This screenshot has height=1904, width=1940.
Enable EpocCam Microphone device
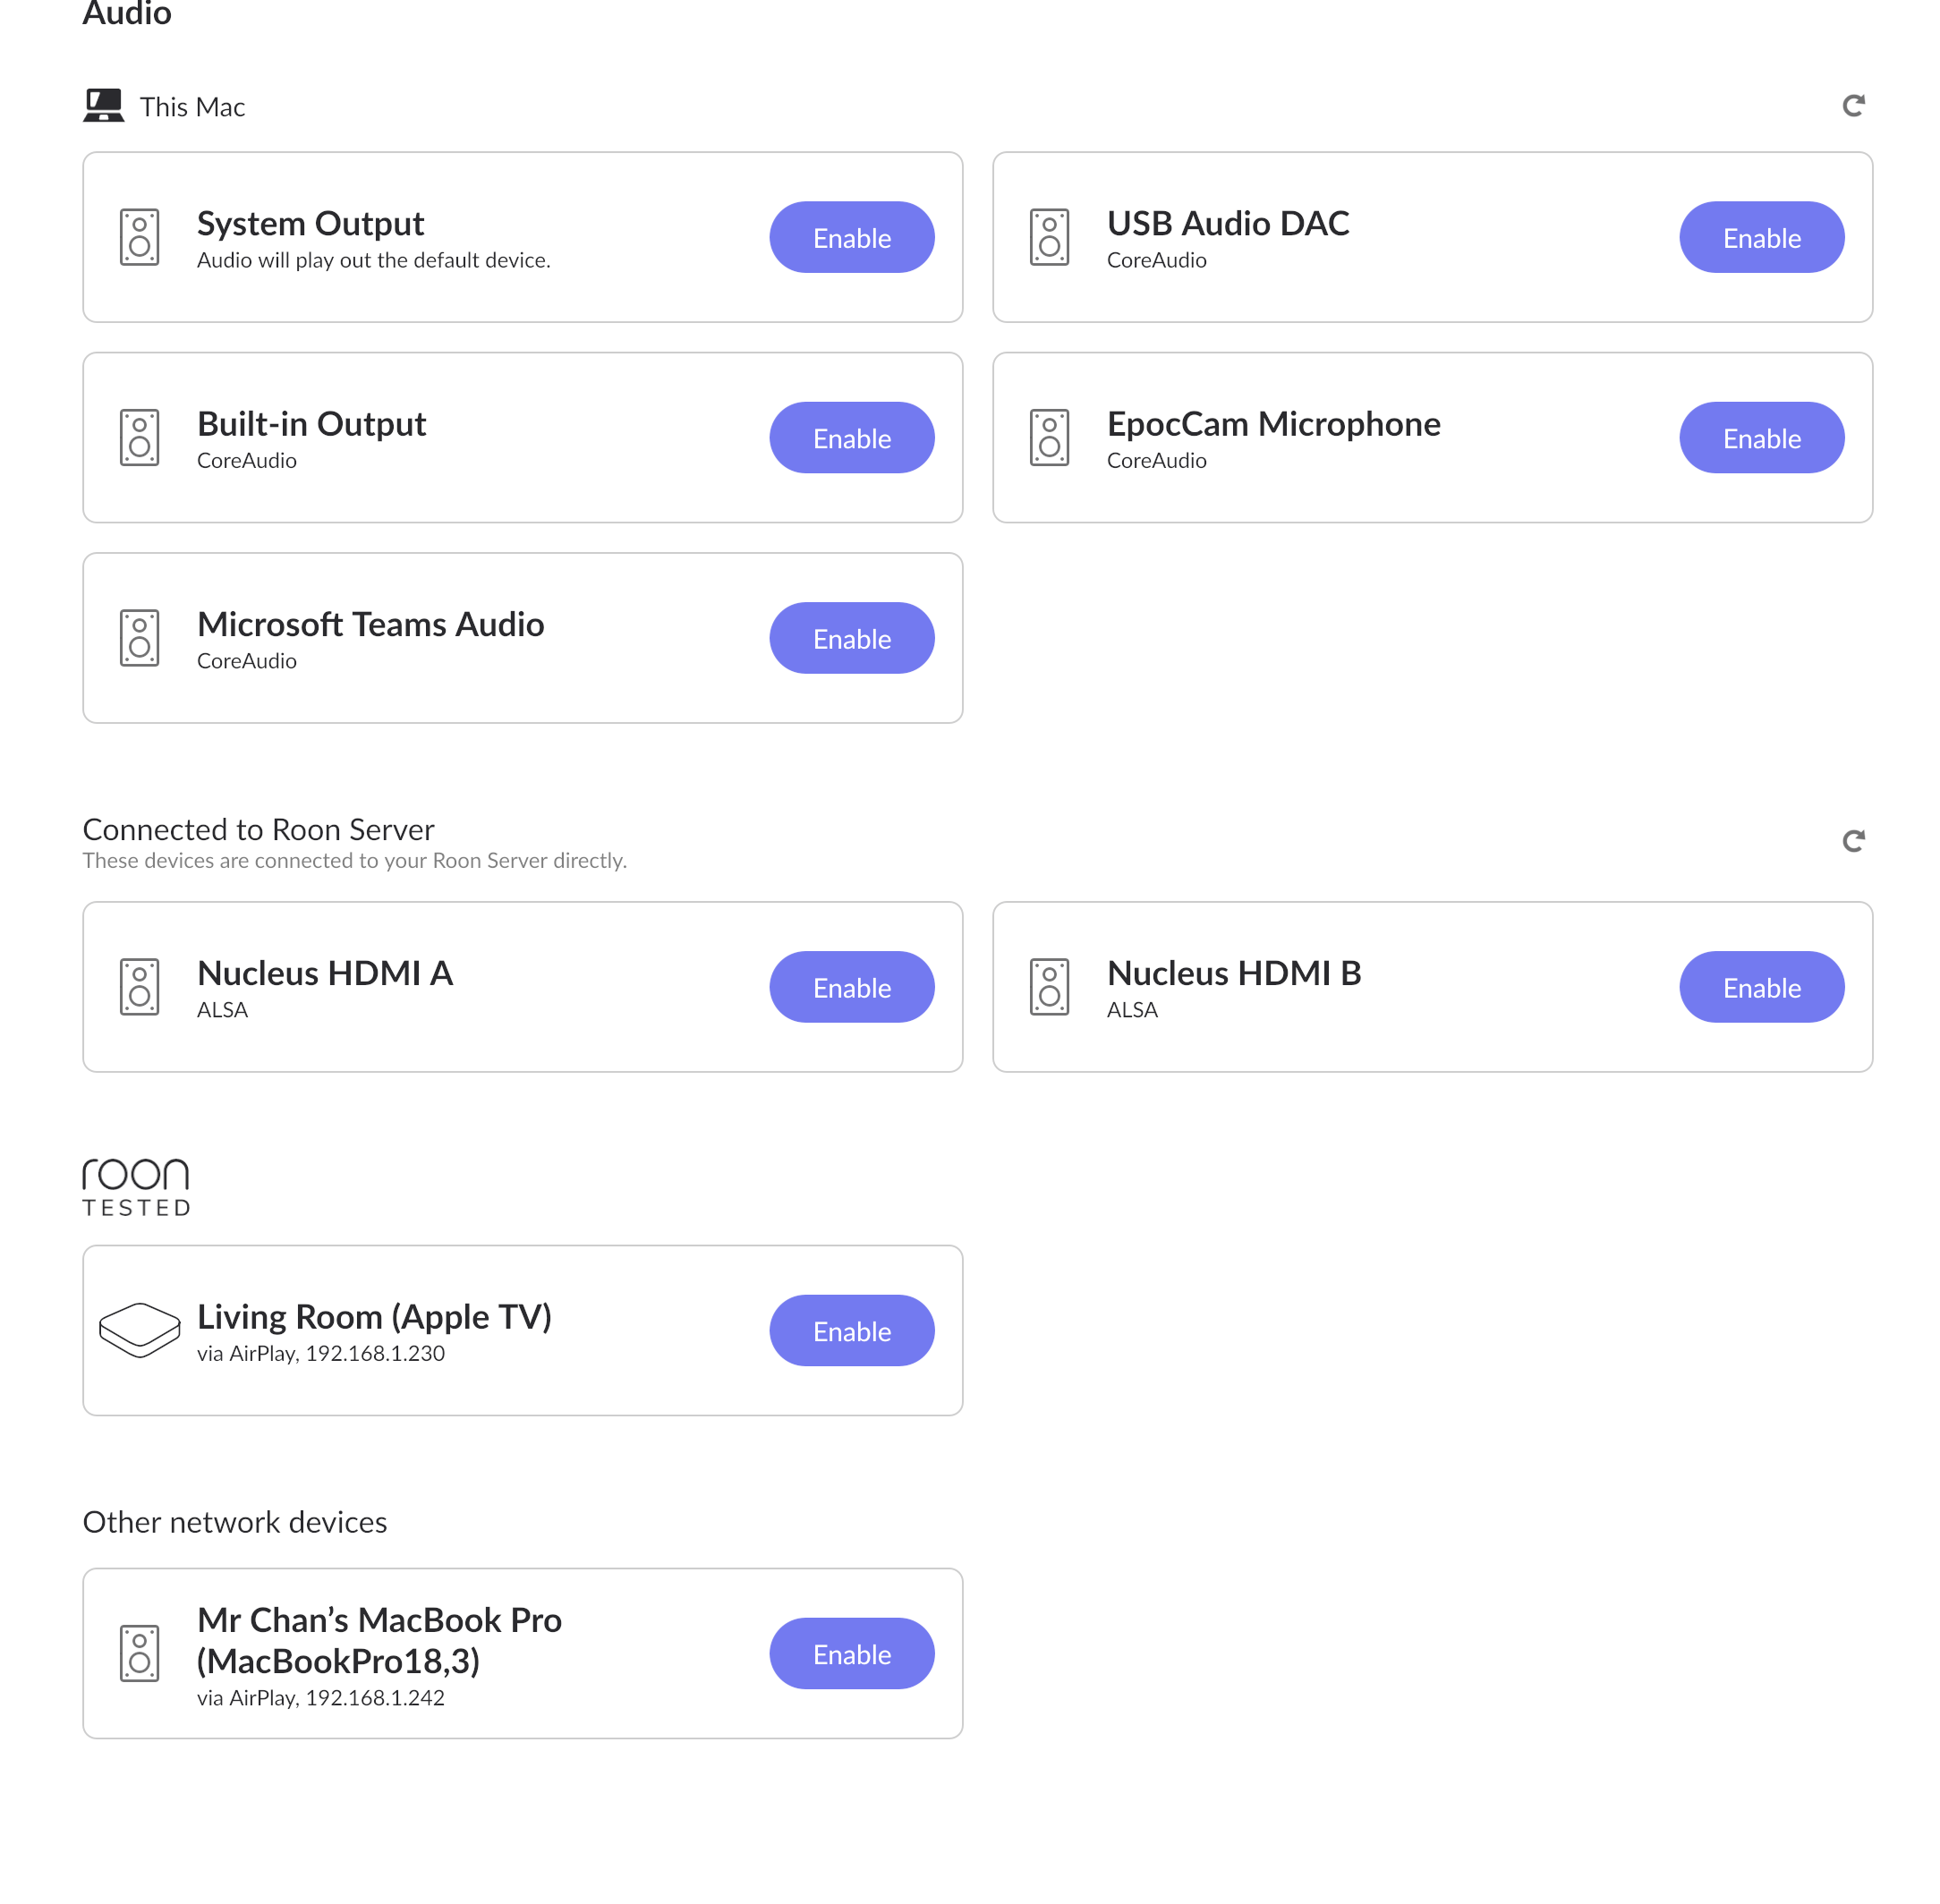click(x=1762, y=438)
